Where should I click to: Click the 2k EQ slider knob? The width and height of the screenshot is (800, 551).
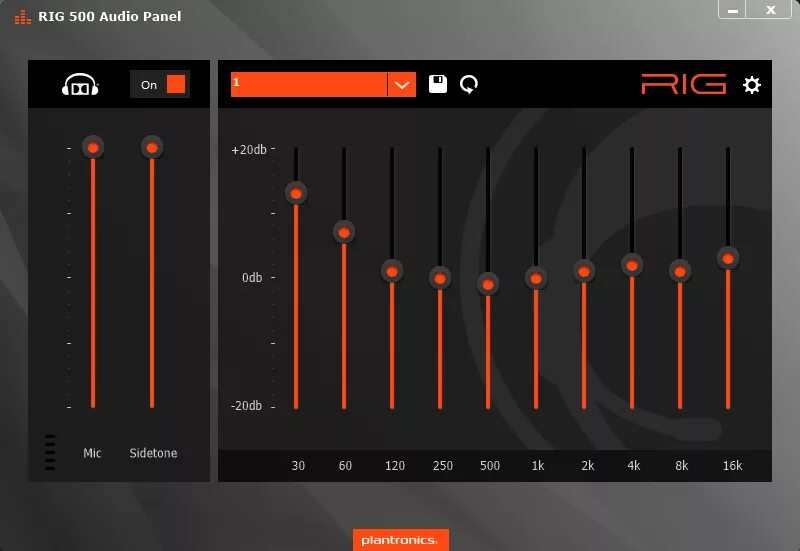pyautogui.click(x=584, y=271)
